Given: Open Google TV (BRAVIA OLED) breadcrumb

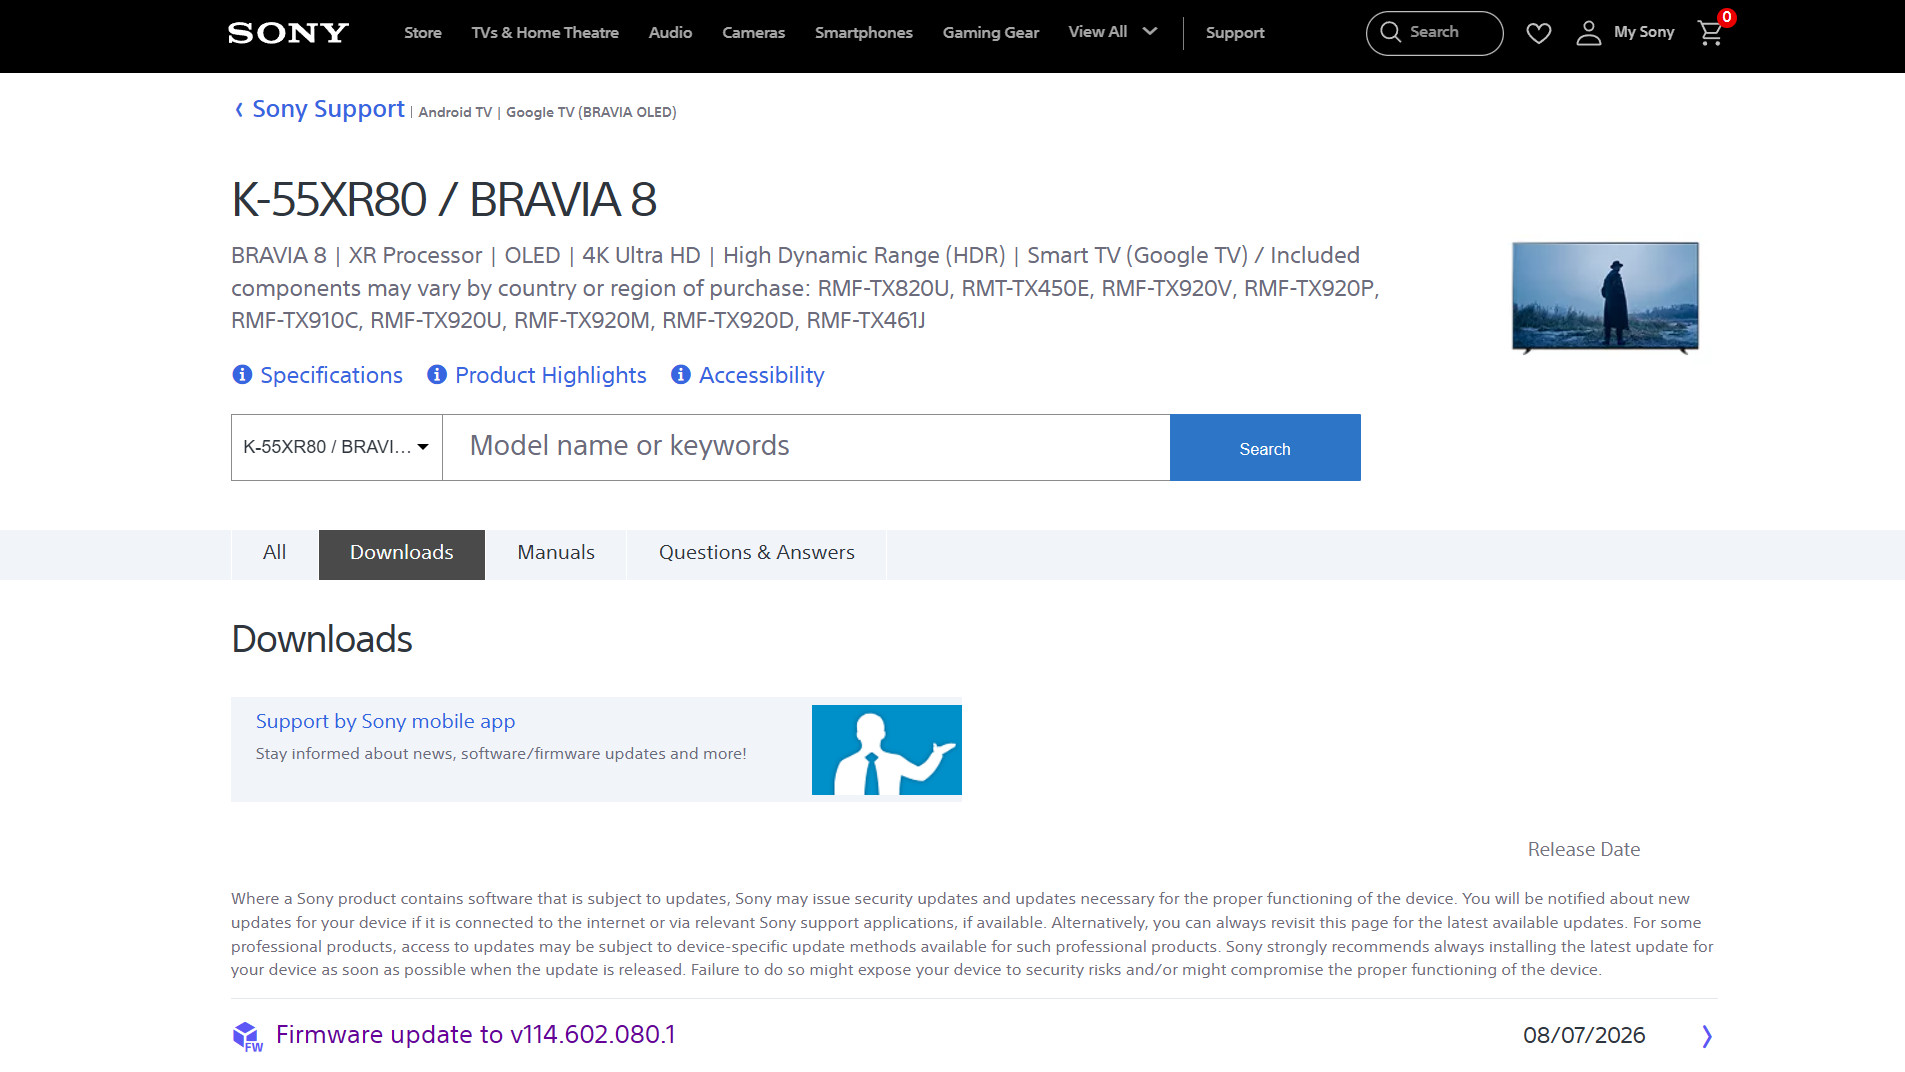Looking at the screenshot, I should coord(591,112).
